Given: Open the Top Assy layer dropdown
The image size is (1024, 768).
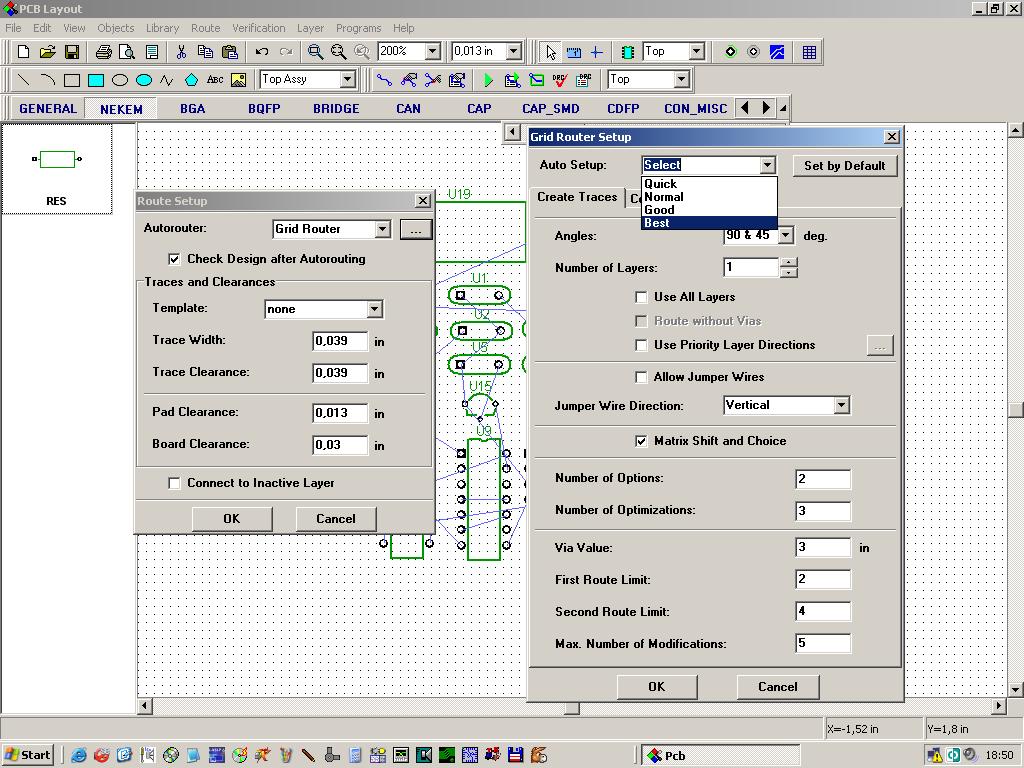Looking at the screenshot, I should point(347,80).
